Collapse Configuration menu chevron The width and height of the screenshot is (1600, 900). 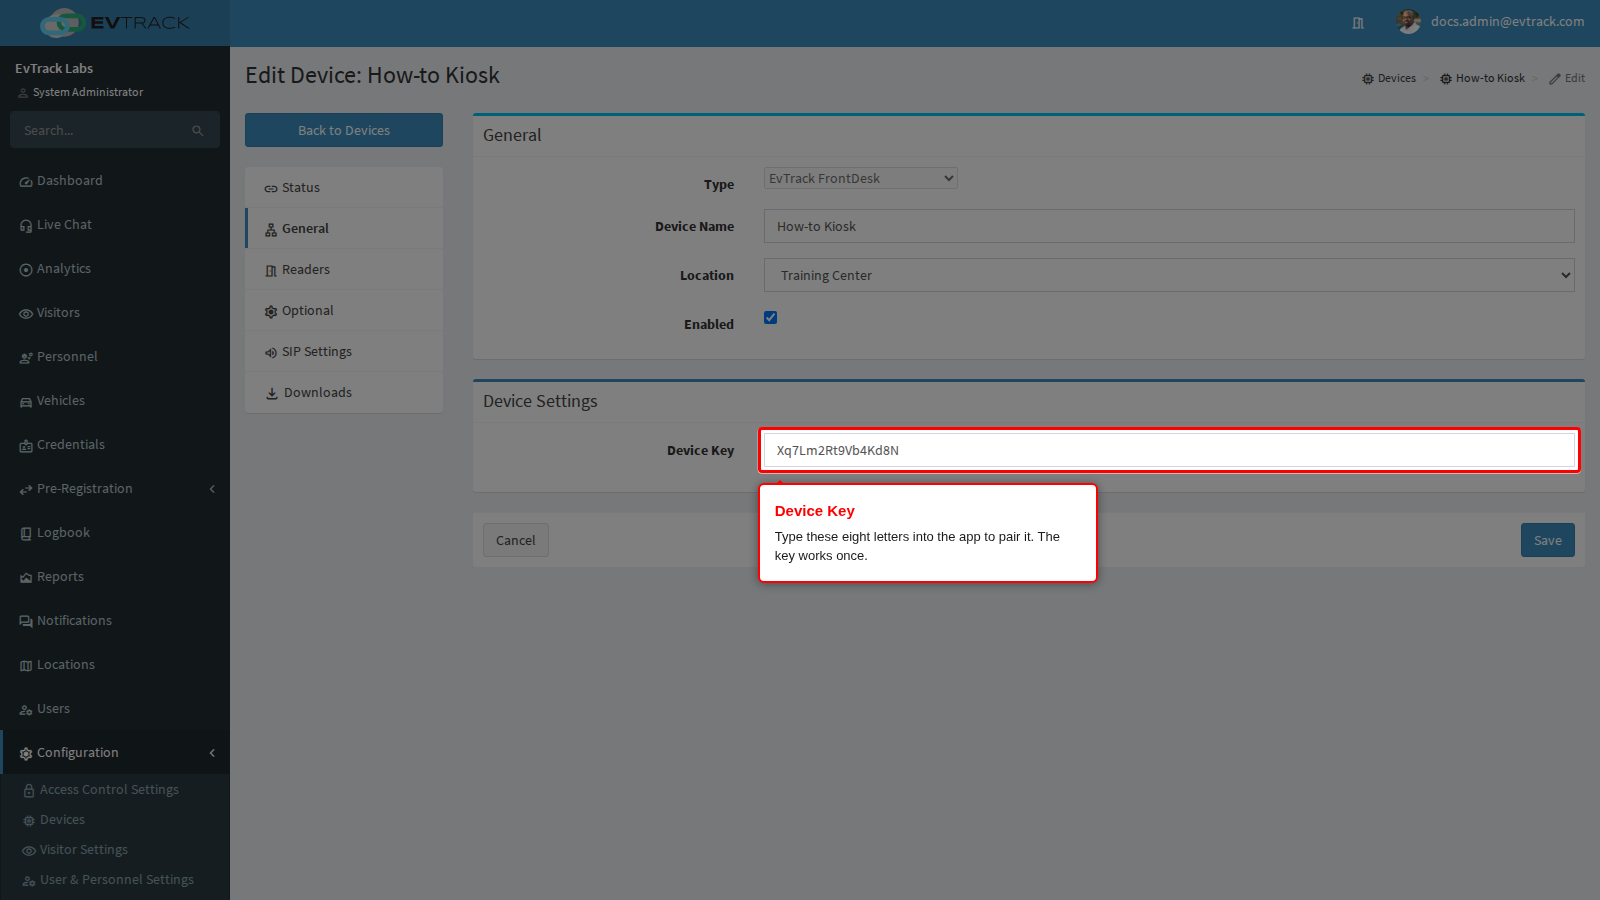pos(212,753)
